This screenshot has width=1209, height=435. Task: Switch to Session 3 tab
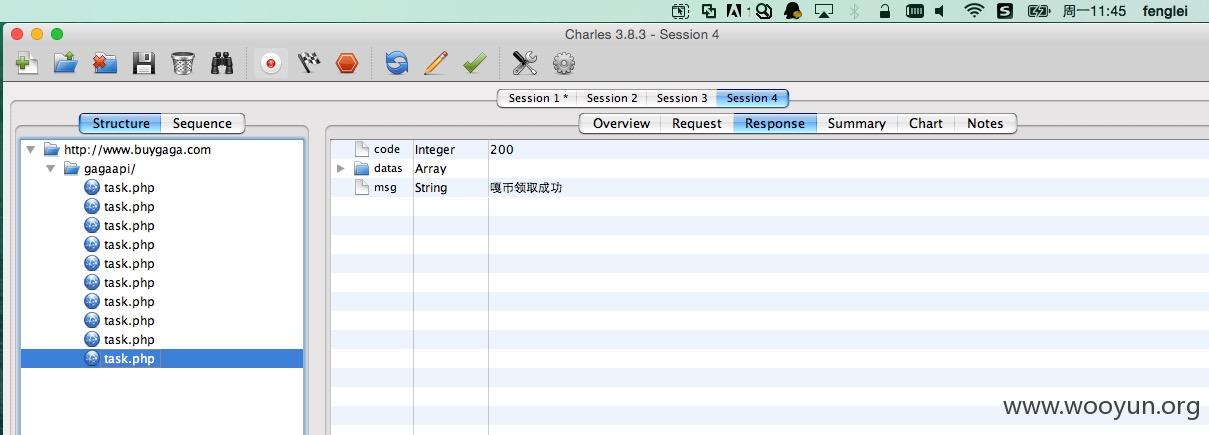(x=682, y=98)
